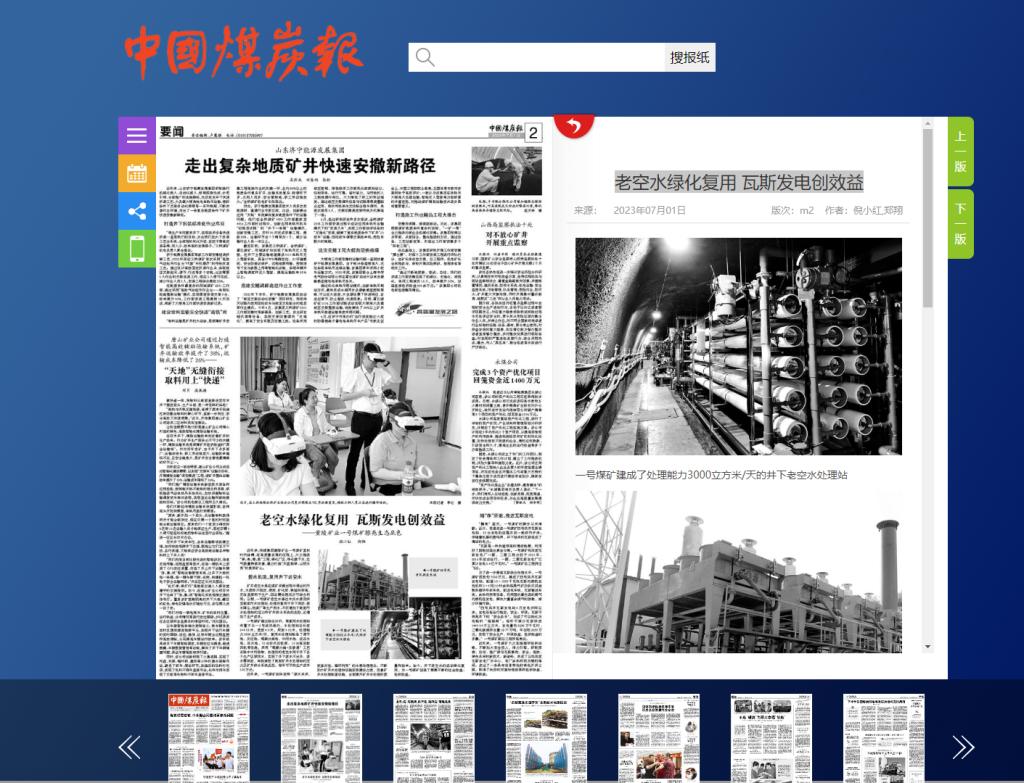Click the red back arrow icon

click(x=574, y=124)
